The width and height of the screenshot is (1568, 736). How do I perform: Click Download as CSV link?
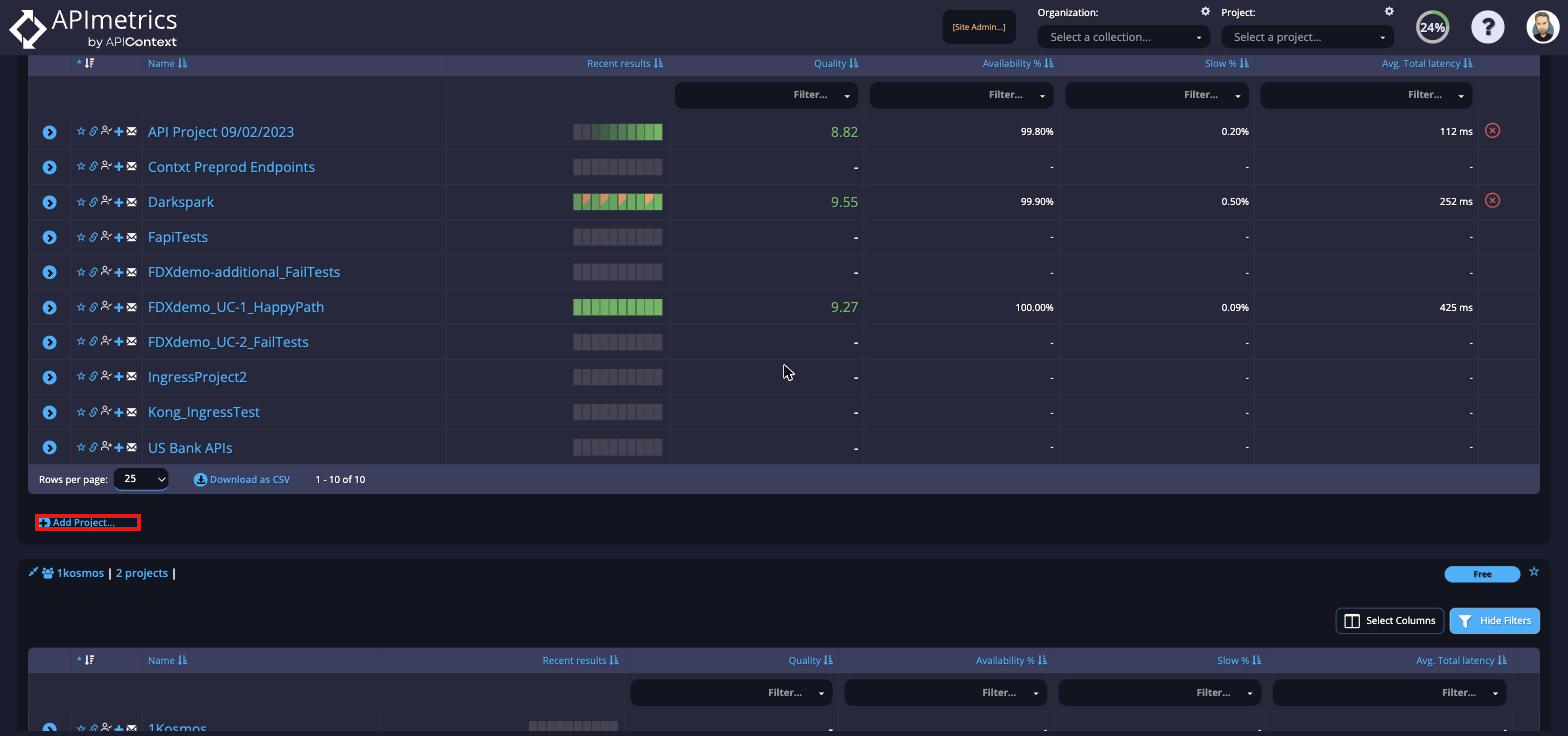pyautogui.click(x=242, y=480)
